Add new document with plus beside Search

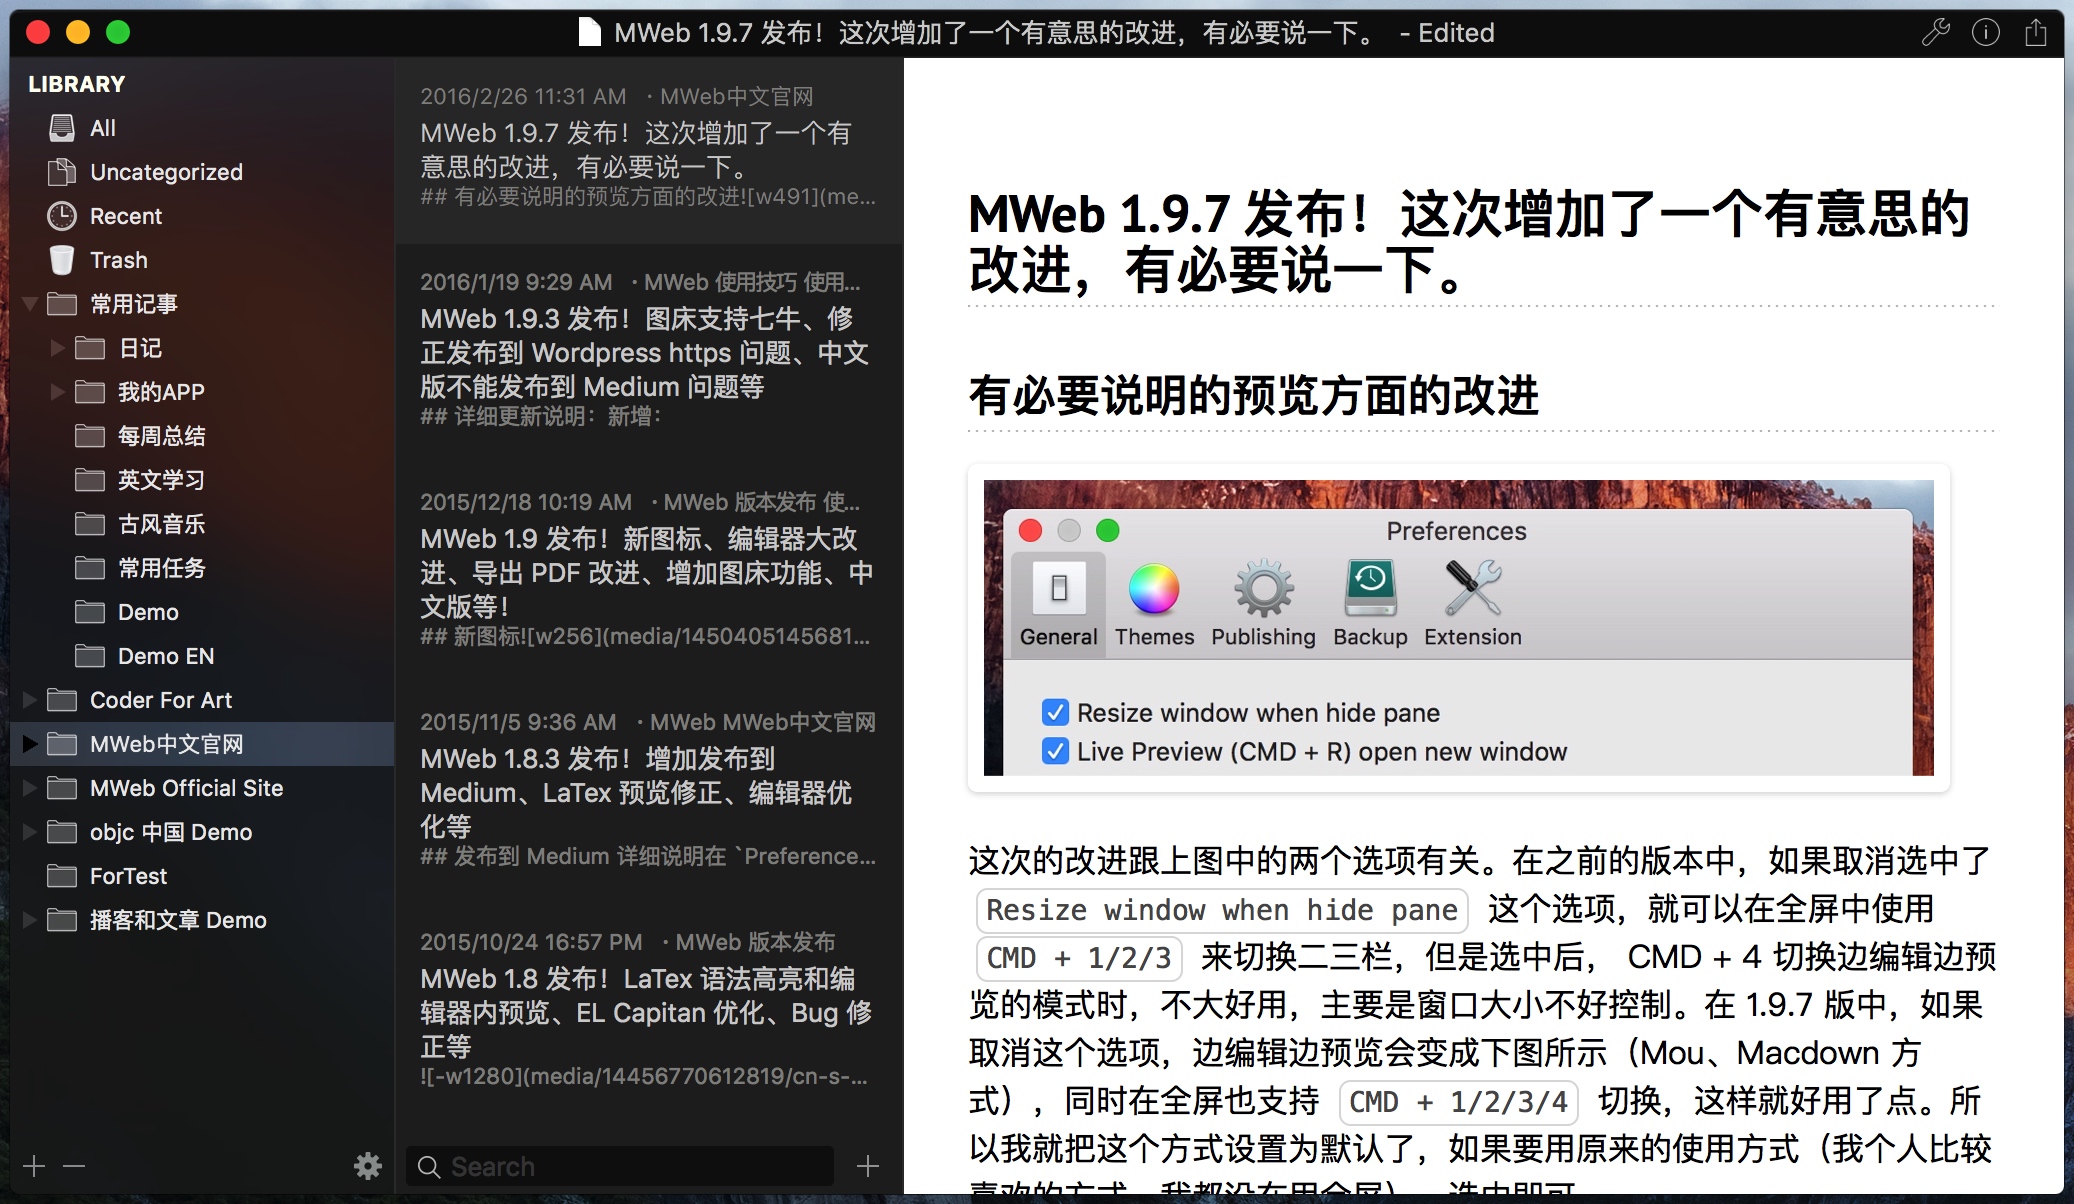[x=868, y=1166]
